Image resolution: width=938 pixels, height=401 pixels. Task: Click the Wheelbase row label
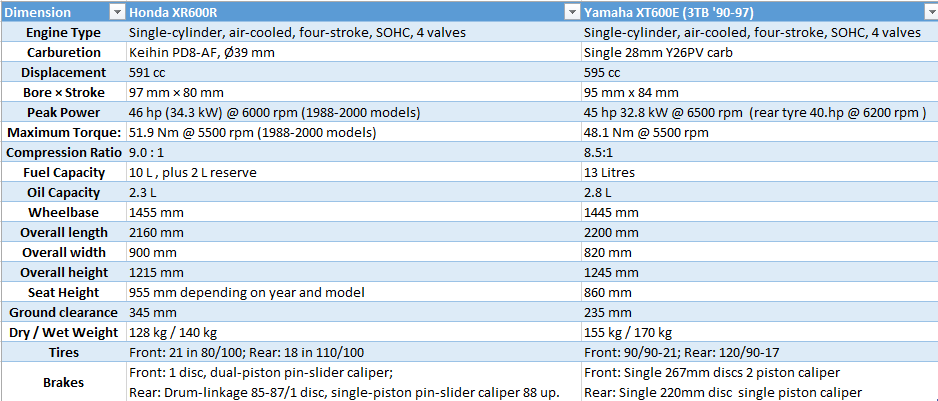[63, 212]
